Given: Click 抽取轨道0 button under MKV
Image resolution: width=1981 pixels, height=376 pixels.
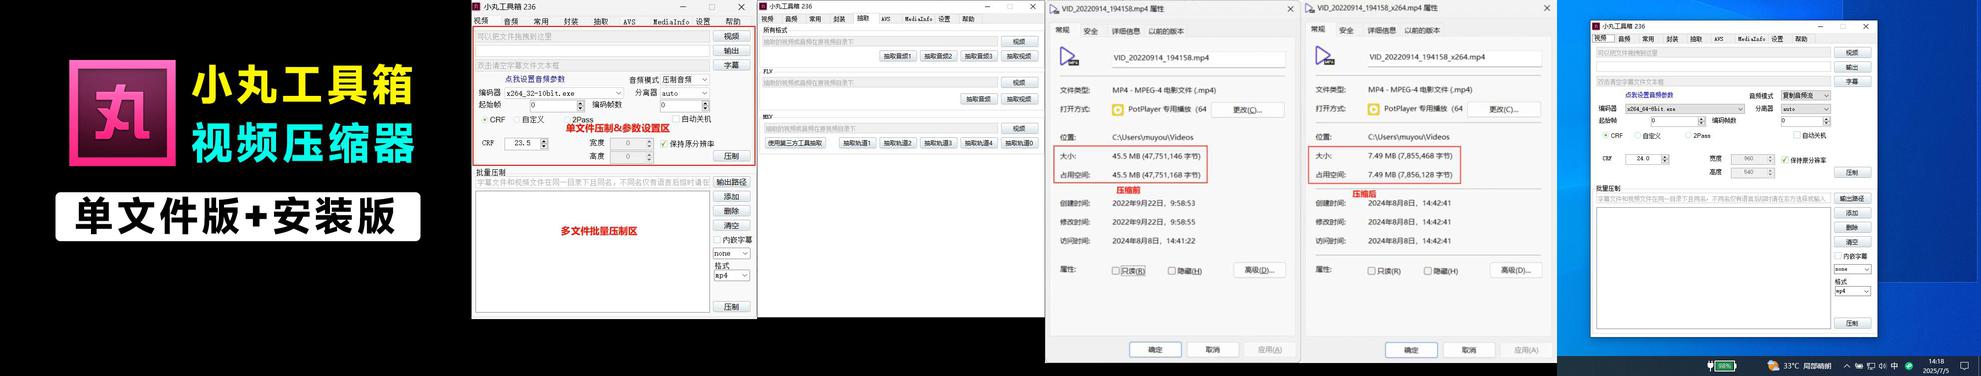Looking at the screenshot, I should [1019, 143].
